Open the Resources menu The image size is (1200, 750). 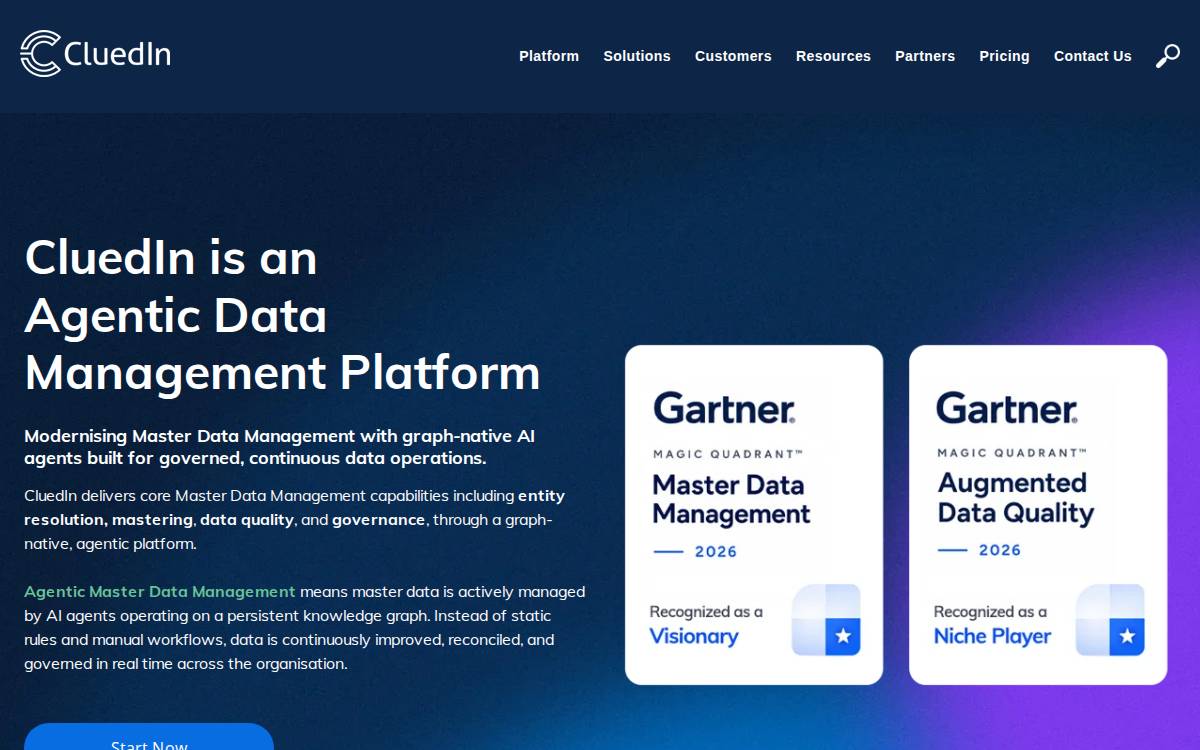(833, 56)
